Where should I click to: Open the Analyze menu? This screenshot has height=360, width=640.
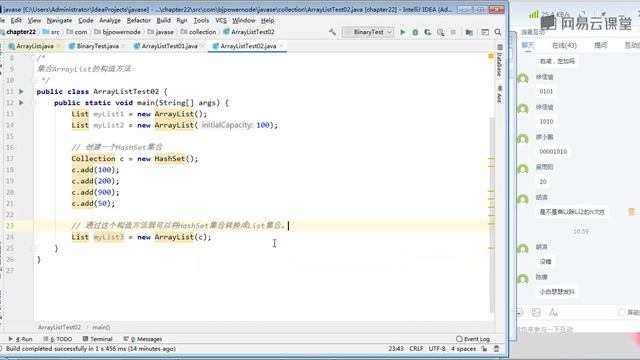click(110, 20)
